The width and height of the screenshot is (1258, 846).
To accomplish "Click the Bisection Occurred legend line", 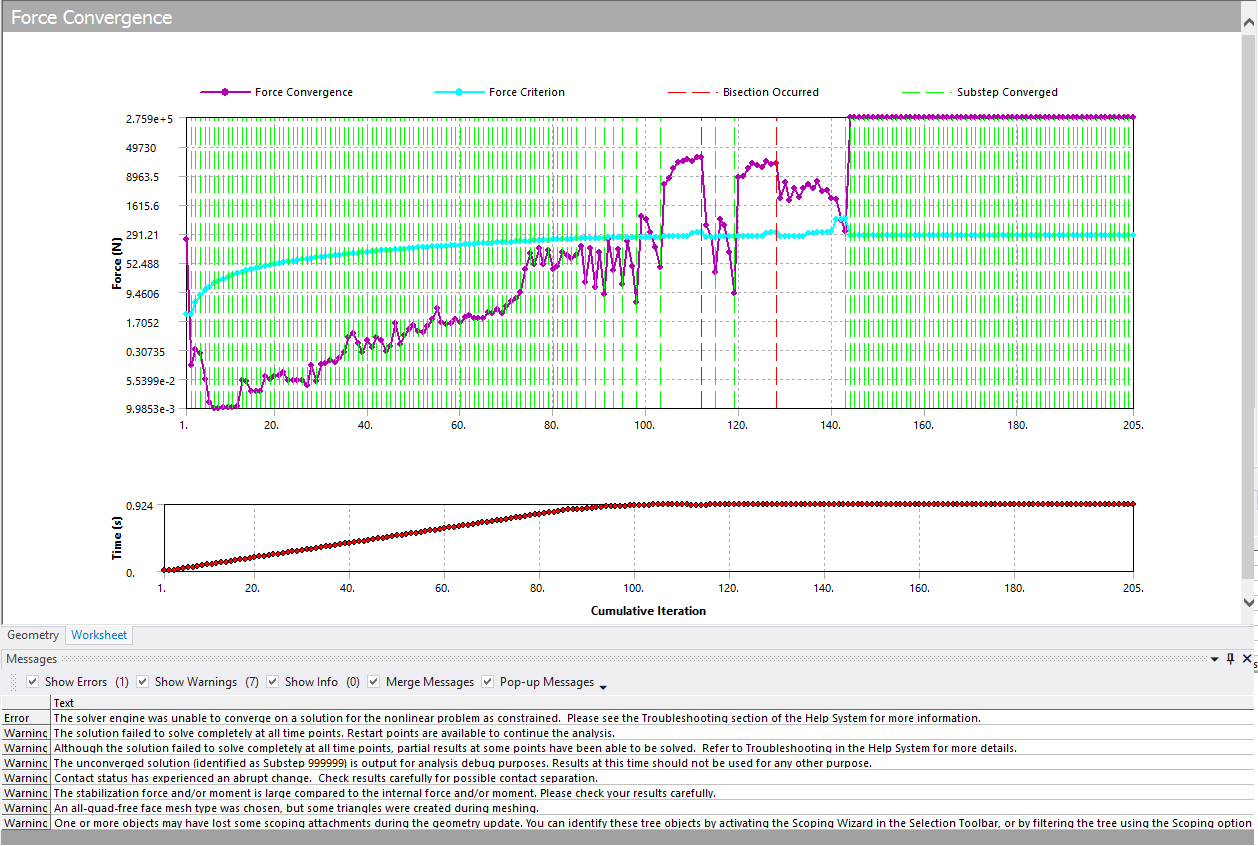I will click(692, 92).
